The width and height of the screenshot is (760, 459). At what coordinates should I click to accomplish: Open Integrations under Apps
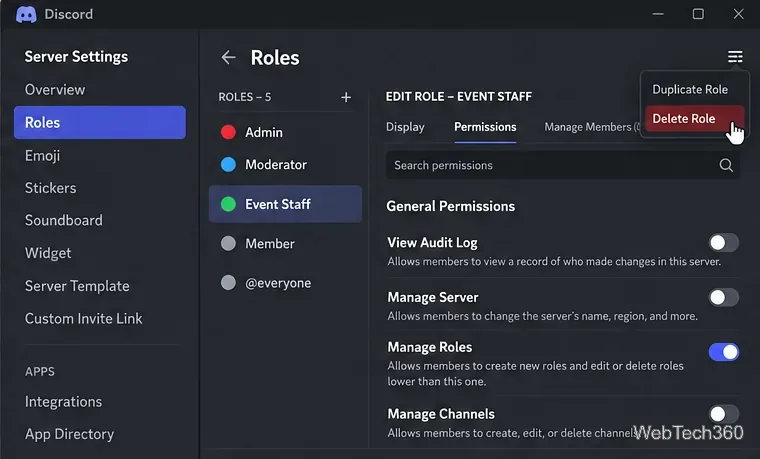point(63,402)
